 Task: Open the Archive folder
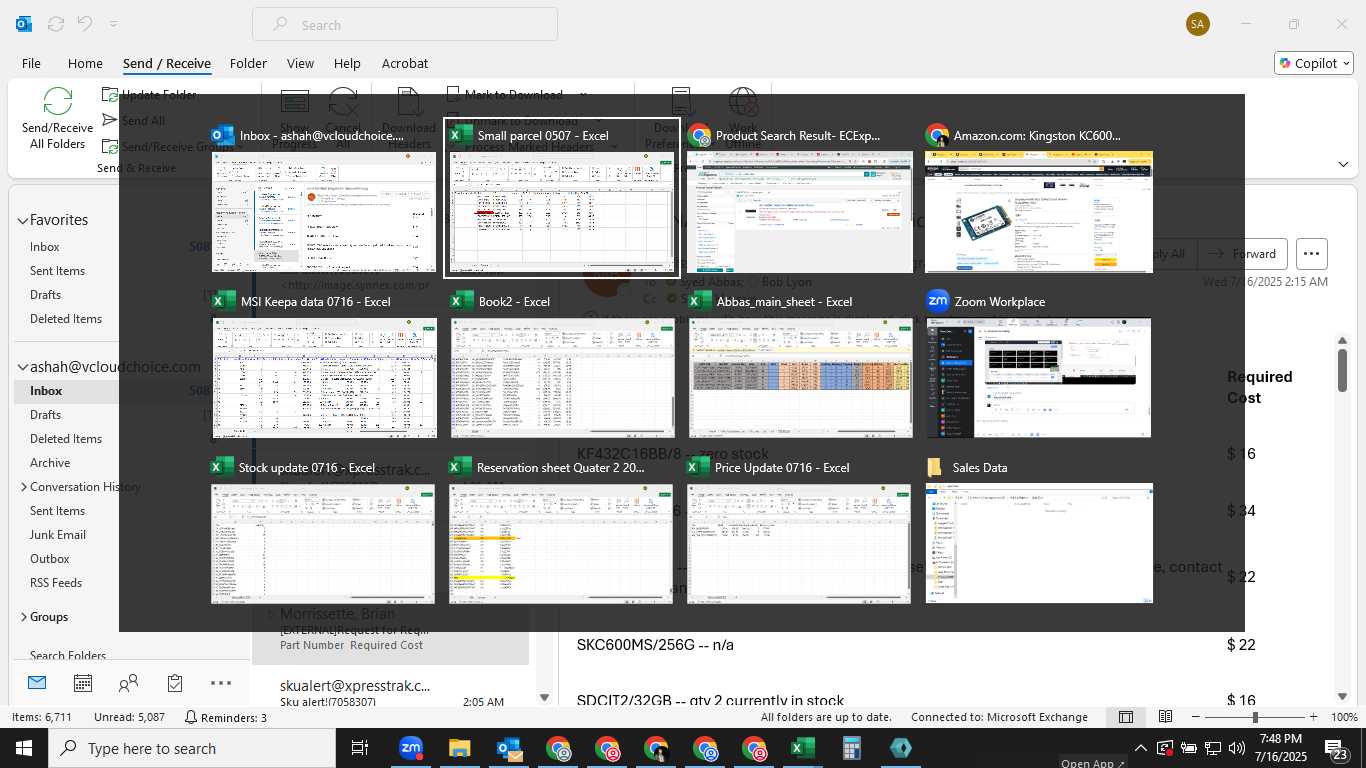[x=50, y=463]
